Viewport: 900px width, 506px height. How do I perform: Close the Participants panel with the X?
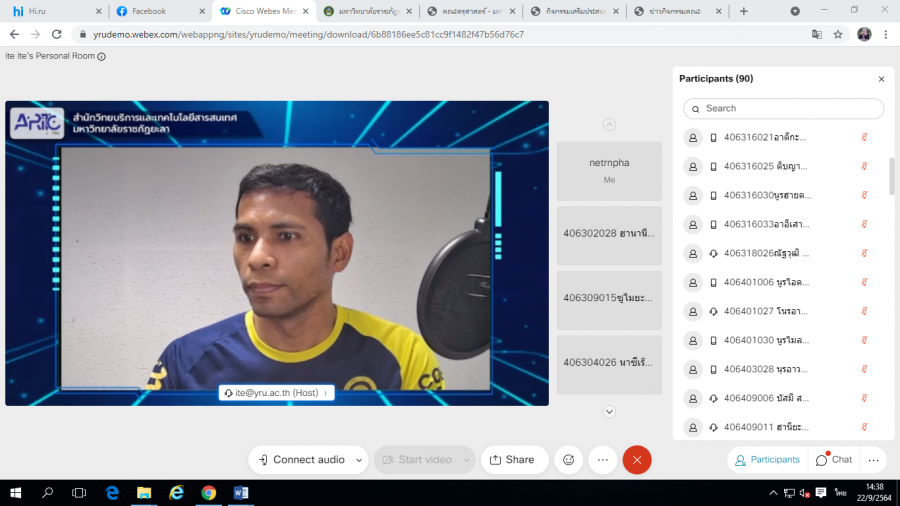click(x=881, y=79)
